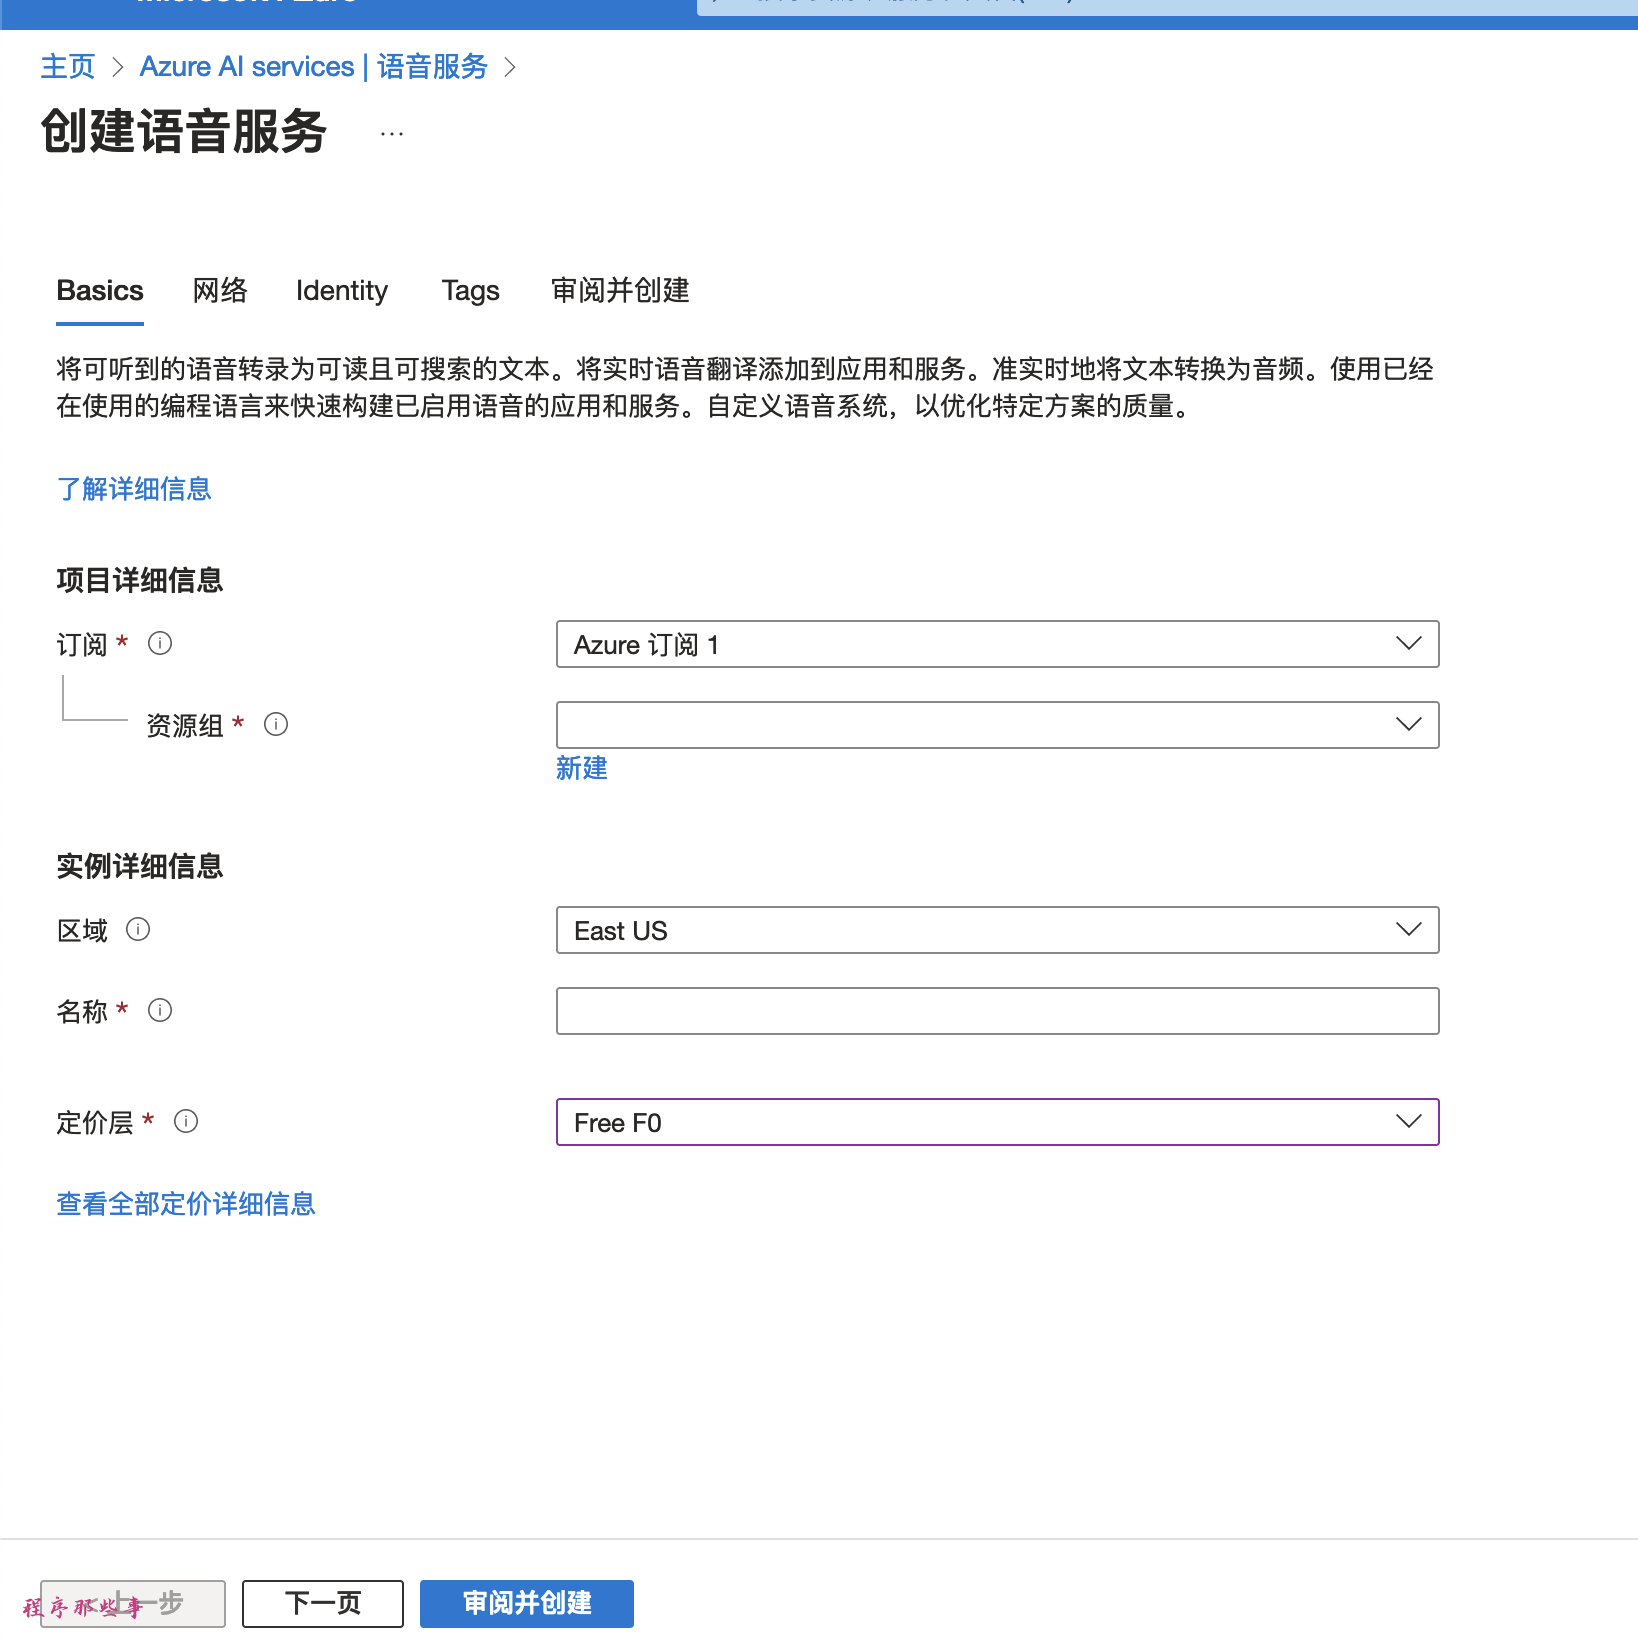Click the info icon beside 资源组
The image size is (1638, 1640).
coord(276,724)
